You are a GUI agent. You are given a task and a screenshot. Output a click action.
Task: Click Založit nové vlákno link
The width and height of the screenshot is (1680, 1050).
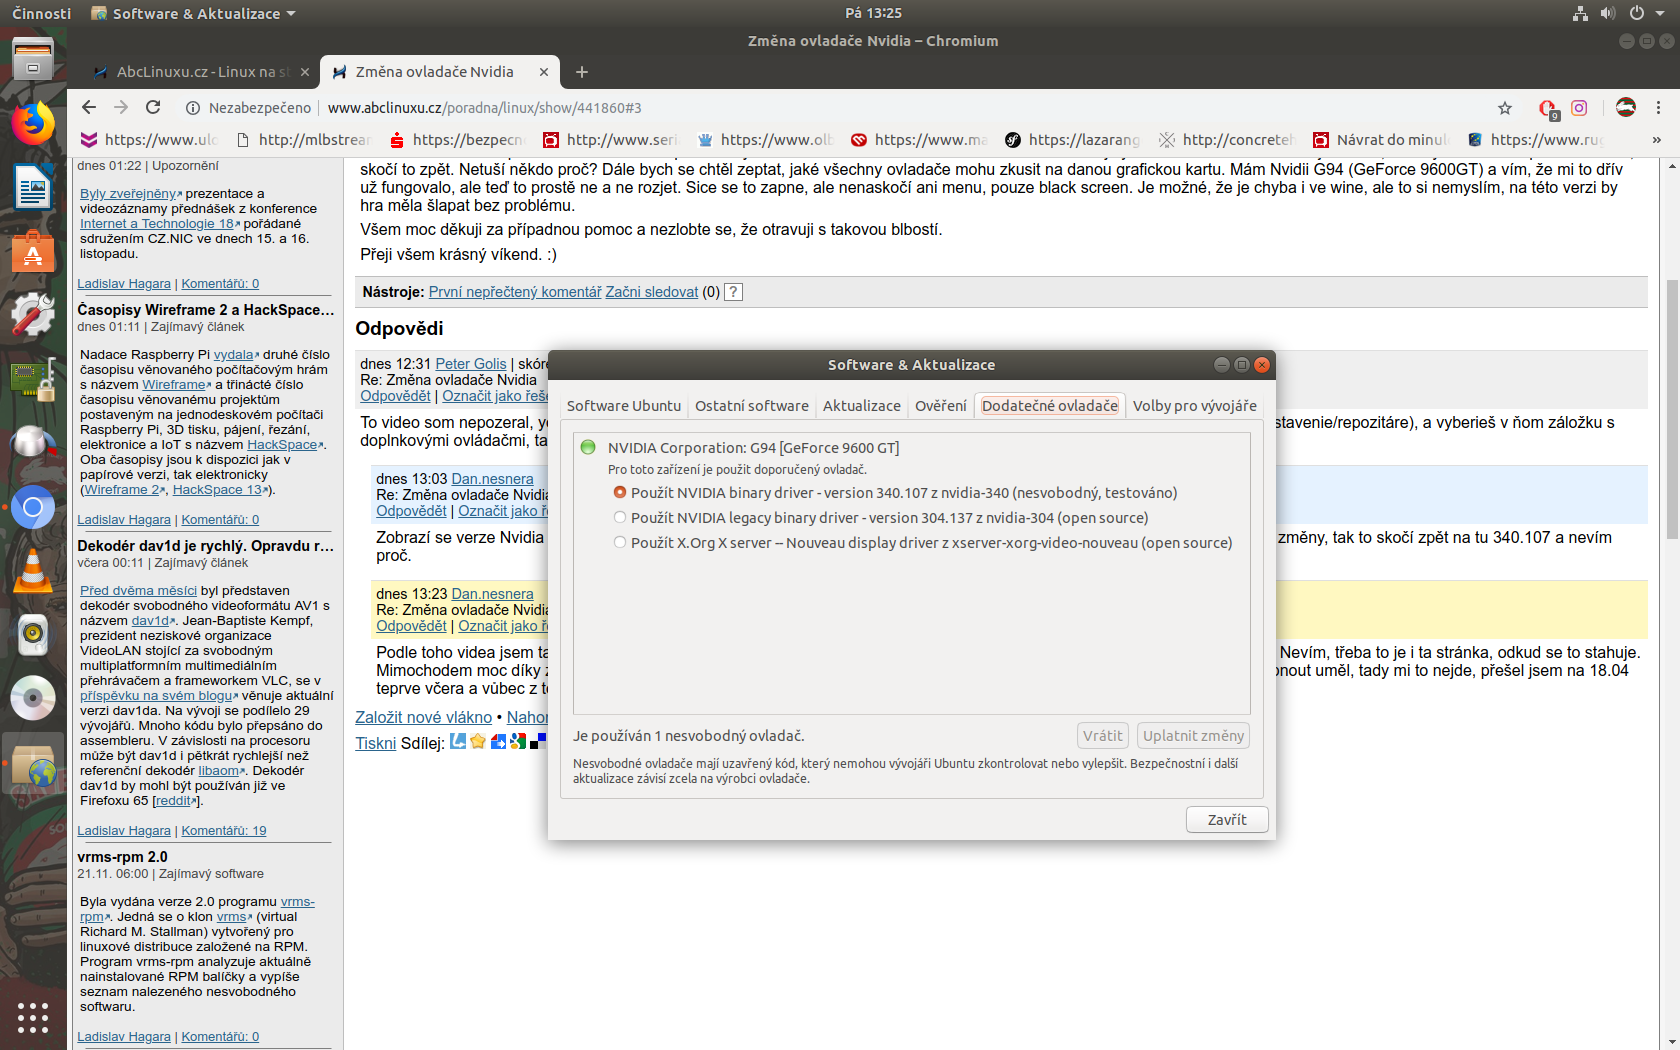[424, 717]
